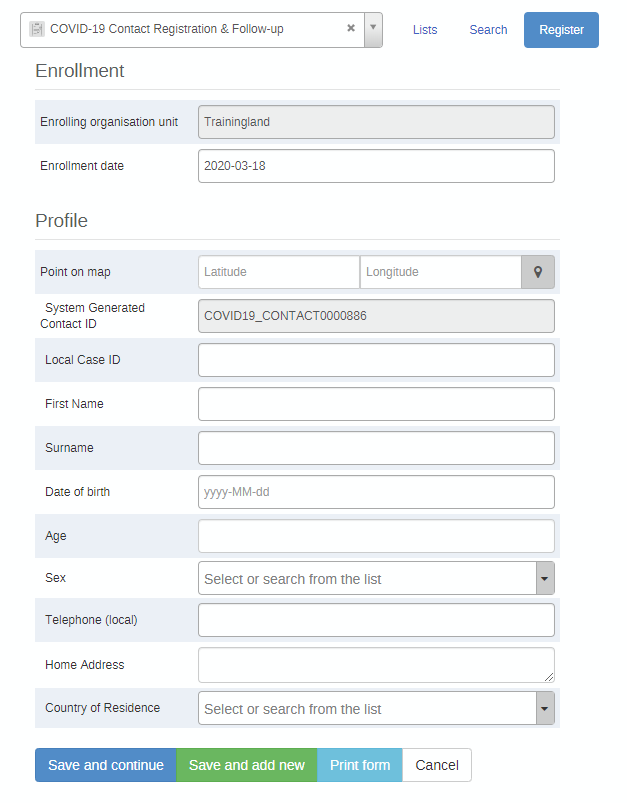This screenshot has width=627, height=803.
Task: Select the Date of birth field
Action: tap(377, 492)
